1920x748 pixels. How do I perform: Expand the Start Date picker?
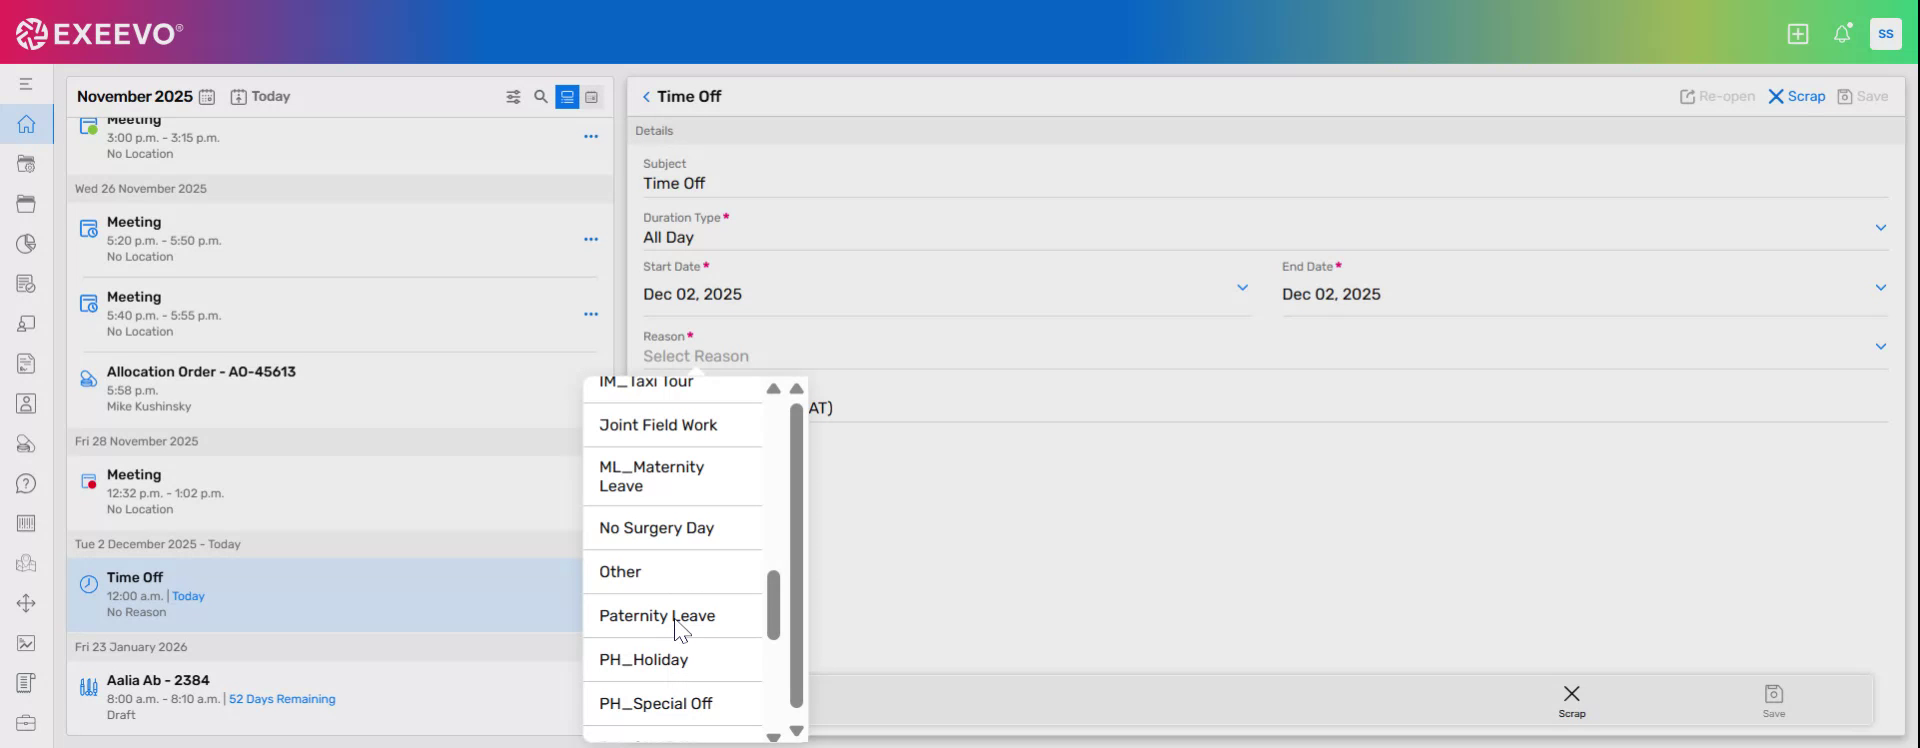point(1242,288)
